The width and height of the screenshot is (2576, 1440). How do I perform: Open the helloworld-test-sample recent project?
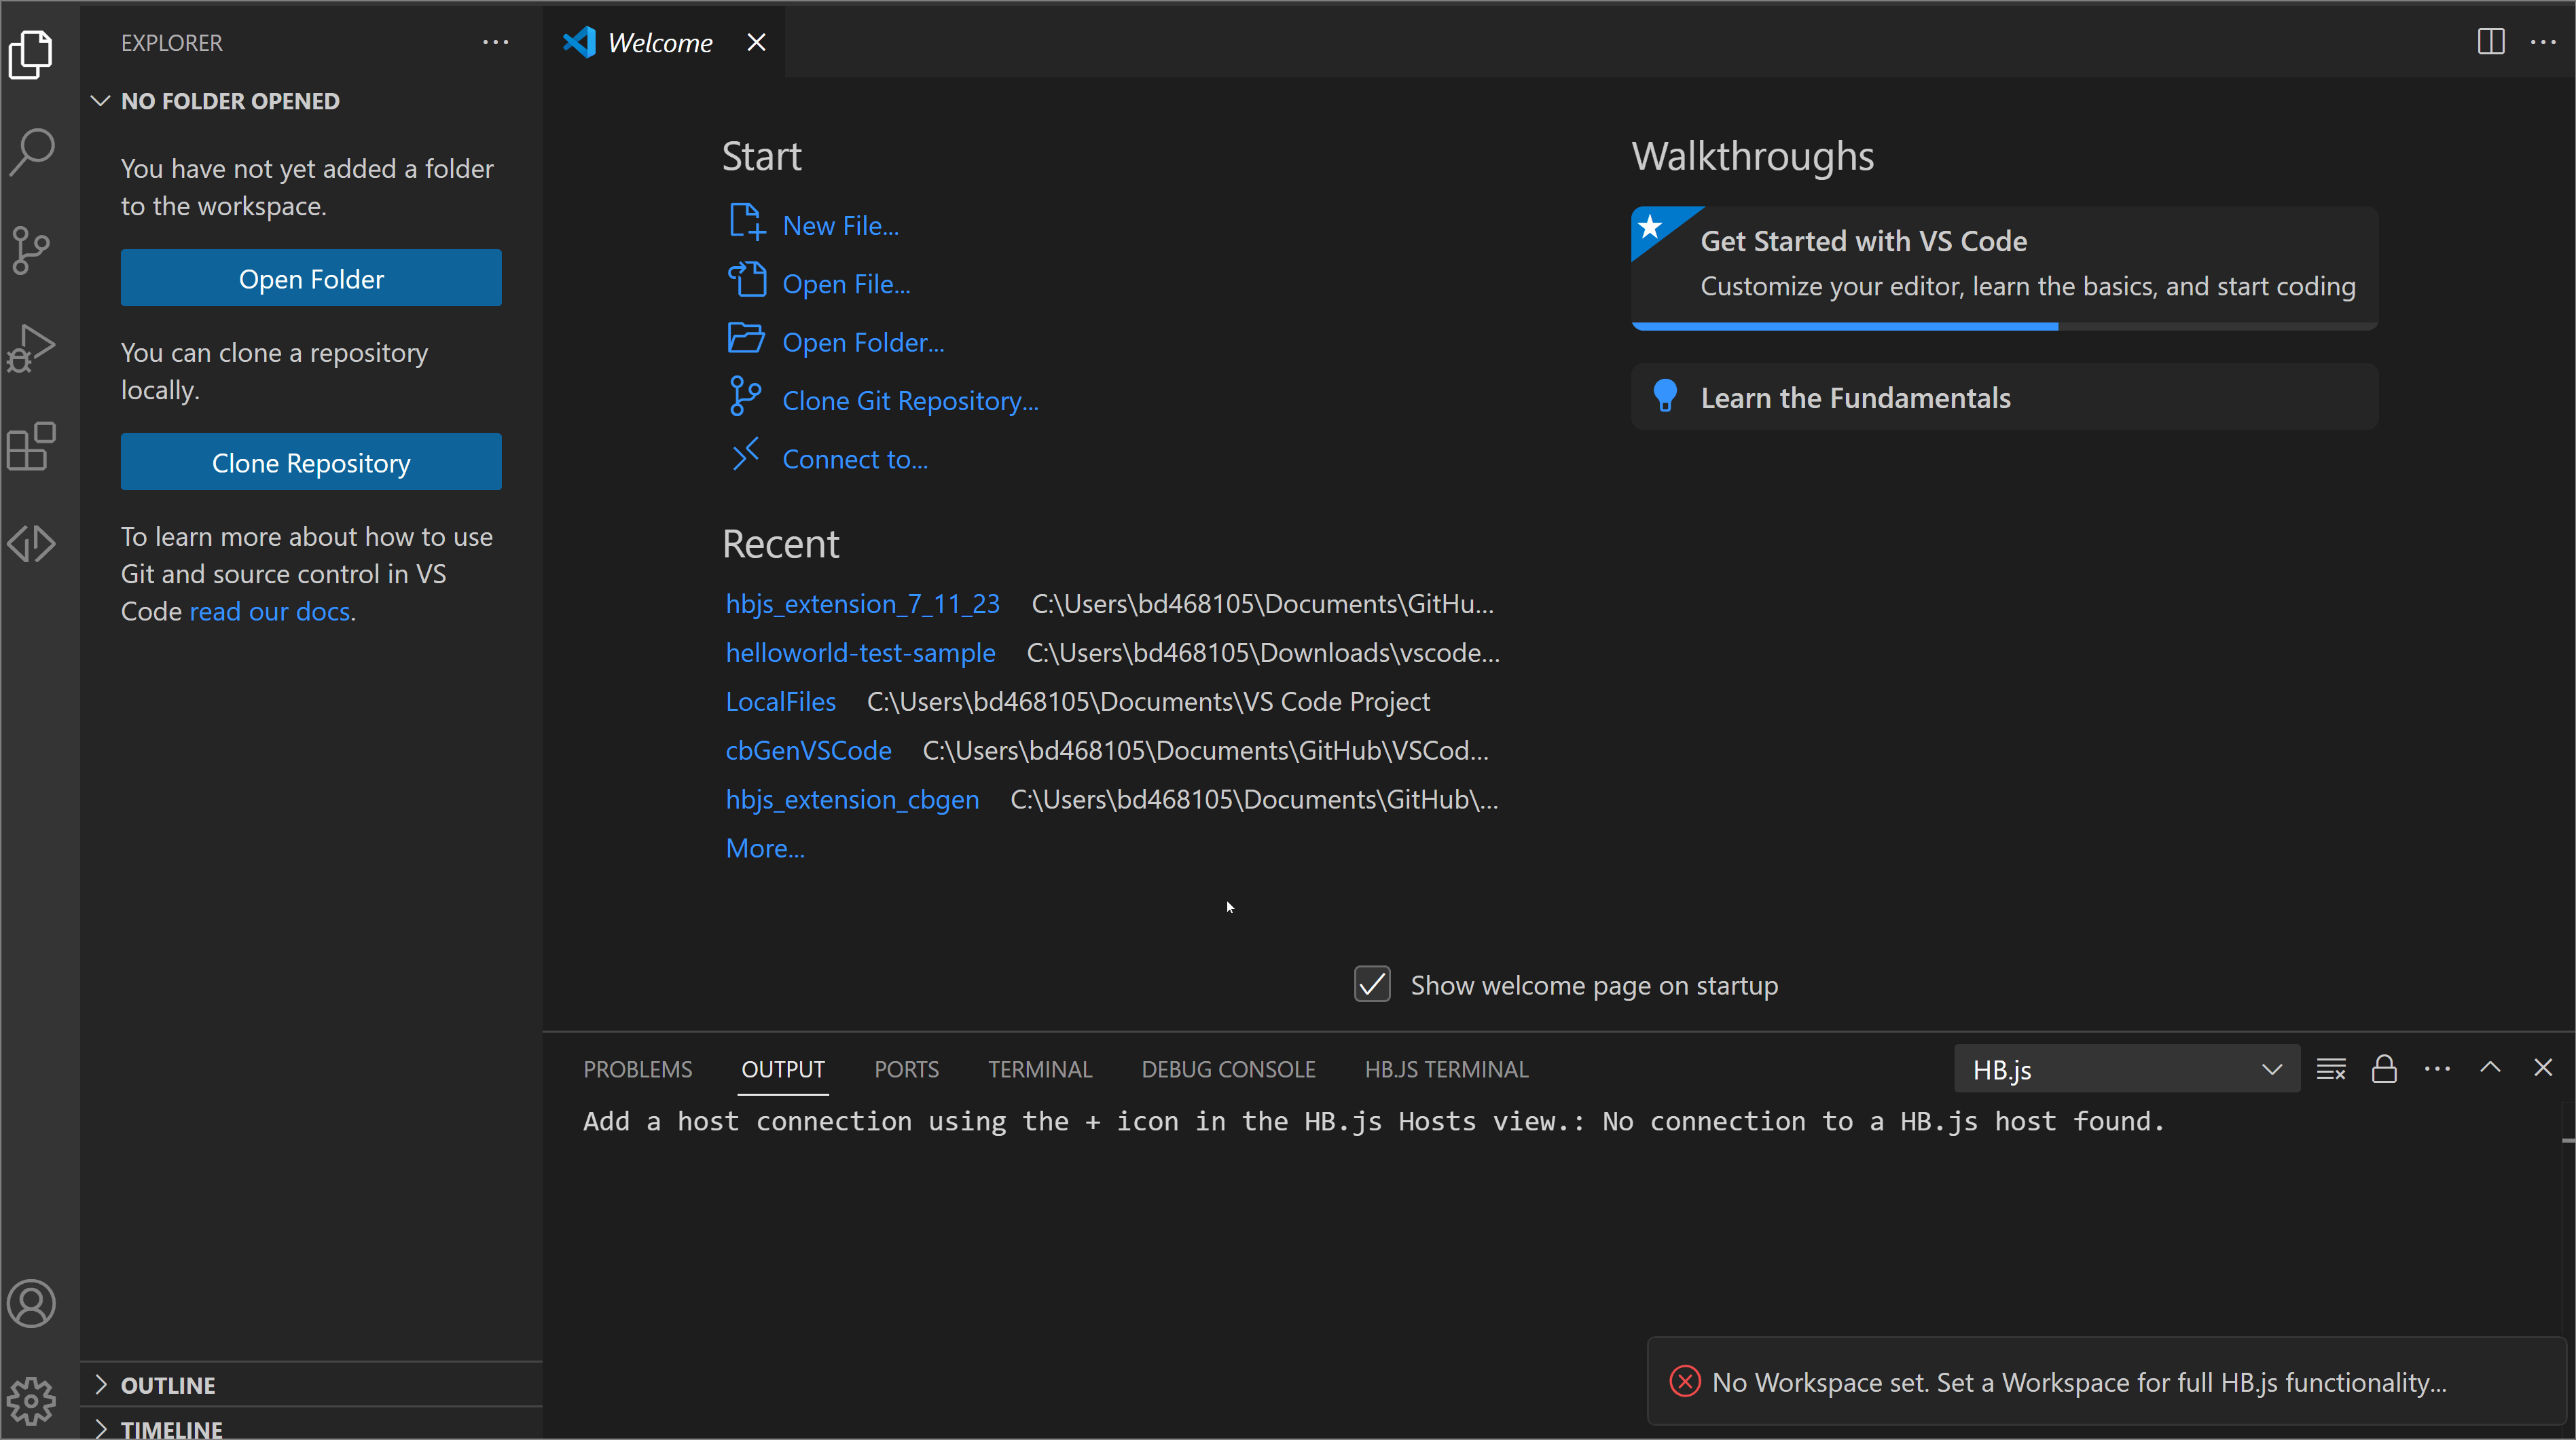point(860,652)
